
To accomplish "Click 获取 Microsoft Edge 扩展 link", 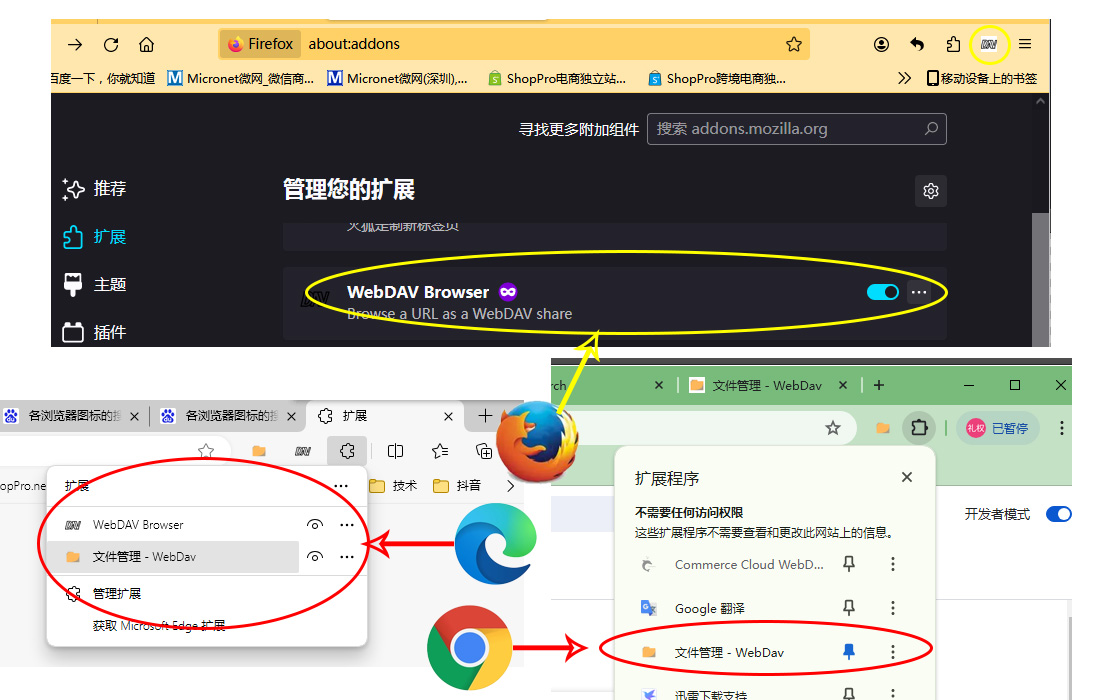I will [159, 626].
